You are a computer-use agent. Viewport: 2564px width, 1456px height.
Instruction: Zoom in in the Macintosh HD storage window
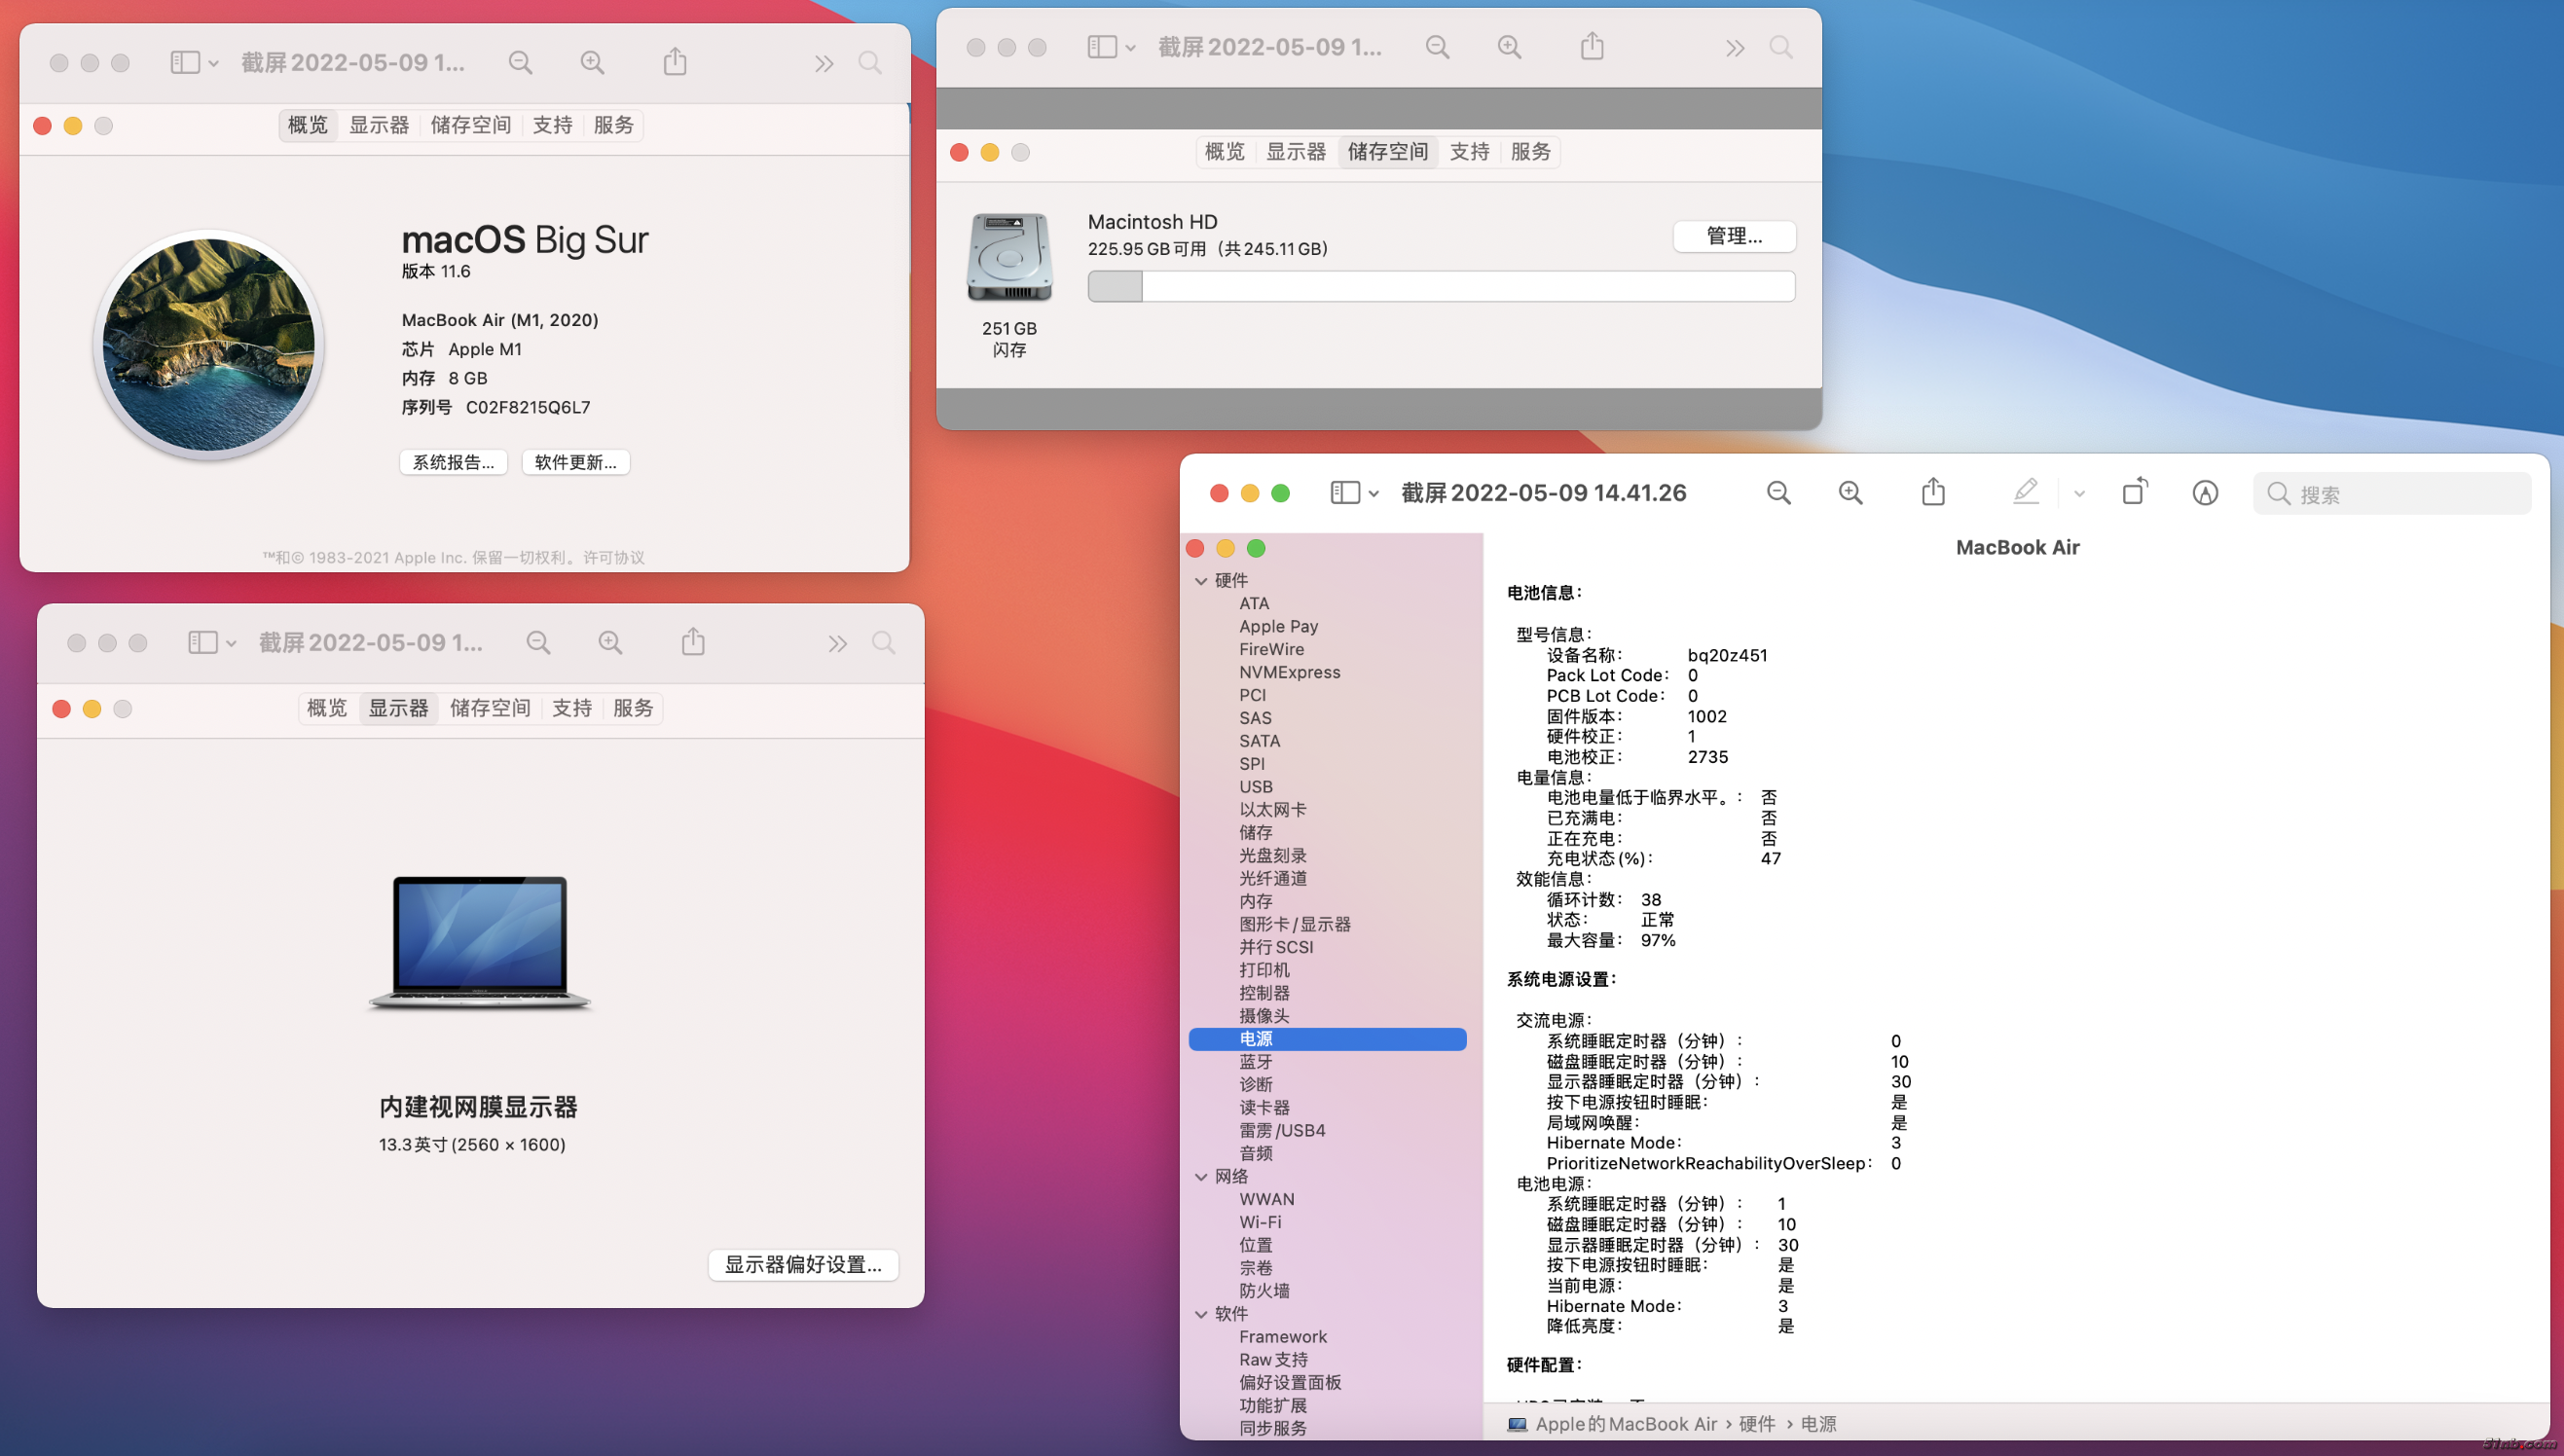1509,47
